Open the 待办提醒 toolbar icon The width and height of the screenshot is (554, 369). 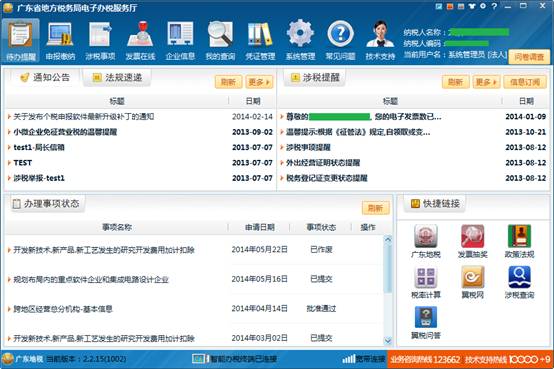20,41
